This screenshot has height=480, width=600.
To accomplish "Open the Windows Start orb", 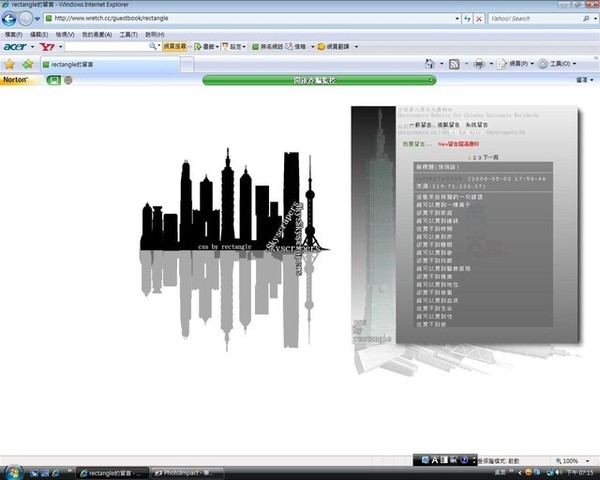I will 13,473.
